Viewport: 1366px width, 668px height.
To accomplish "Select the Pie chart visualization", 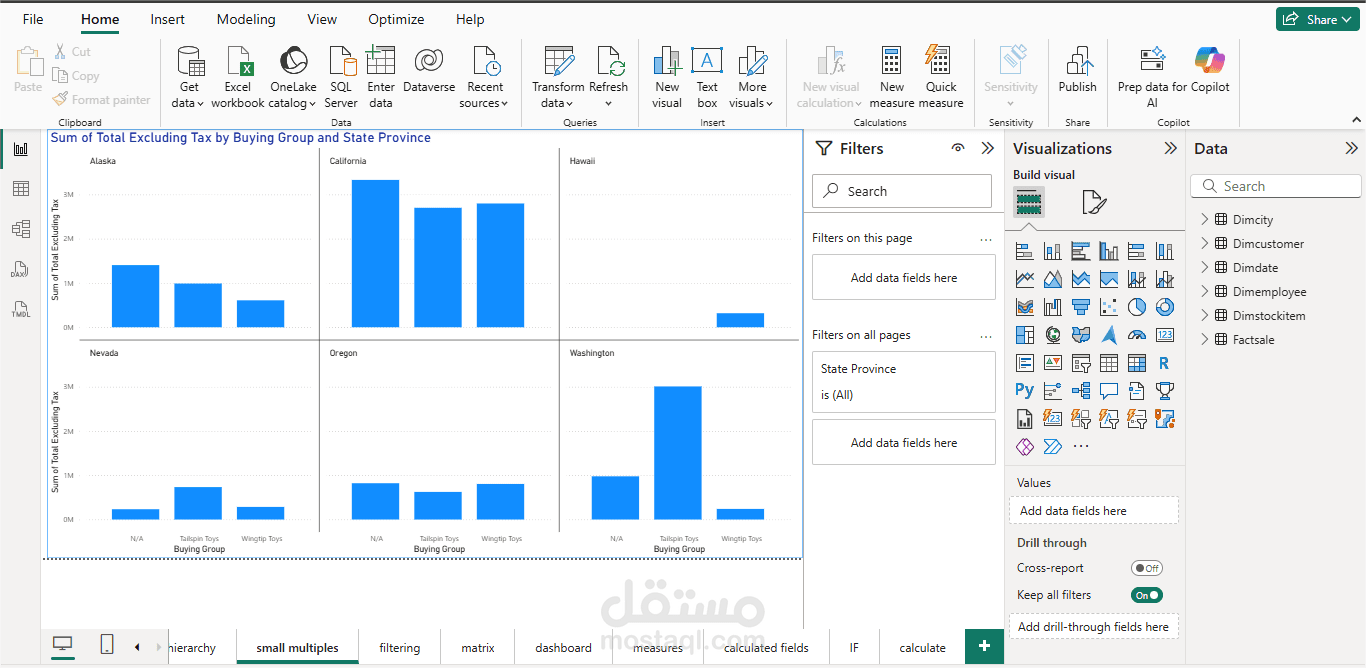I will coord(1137,307).
